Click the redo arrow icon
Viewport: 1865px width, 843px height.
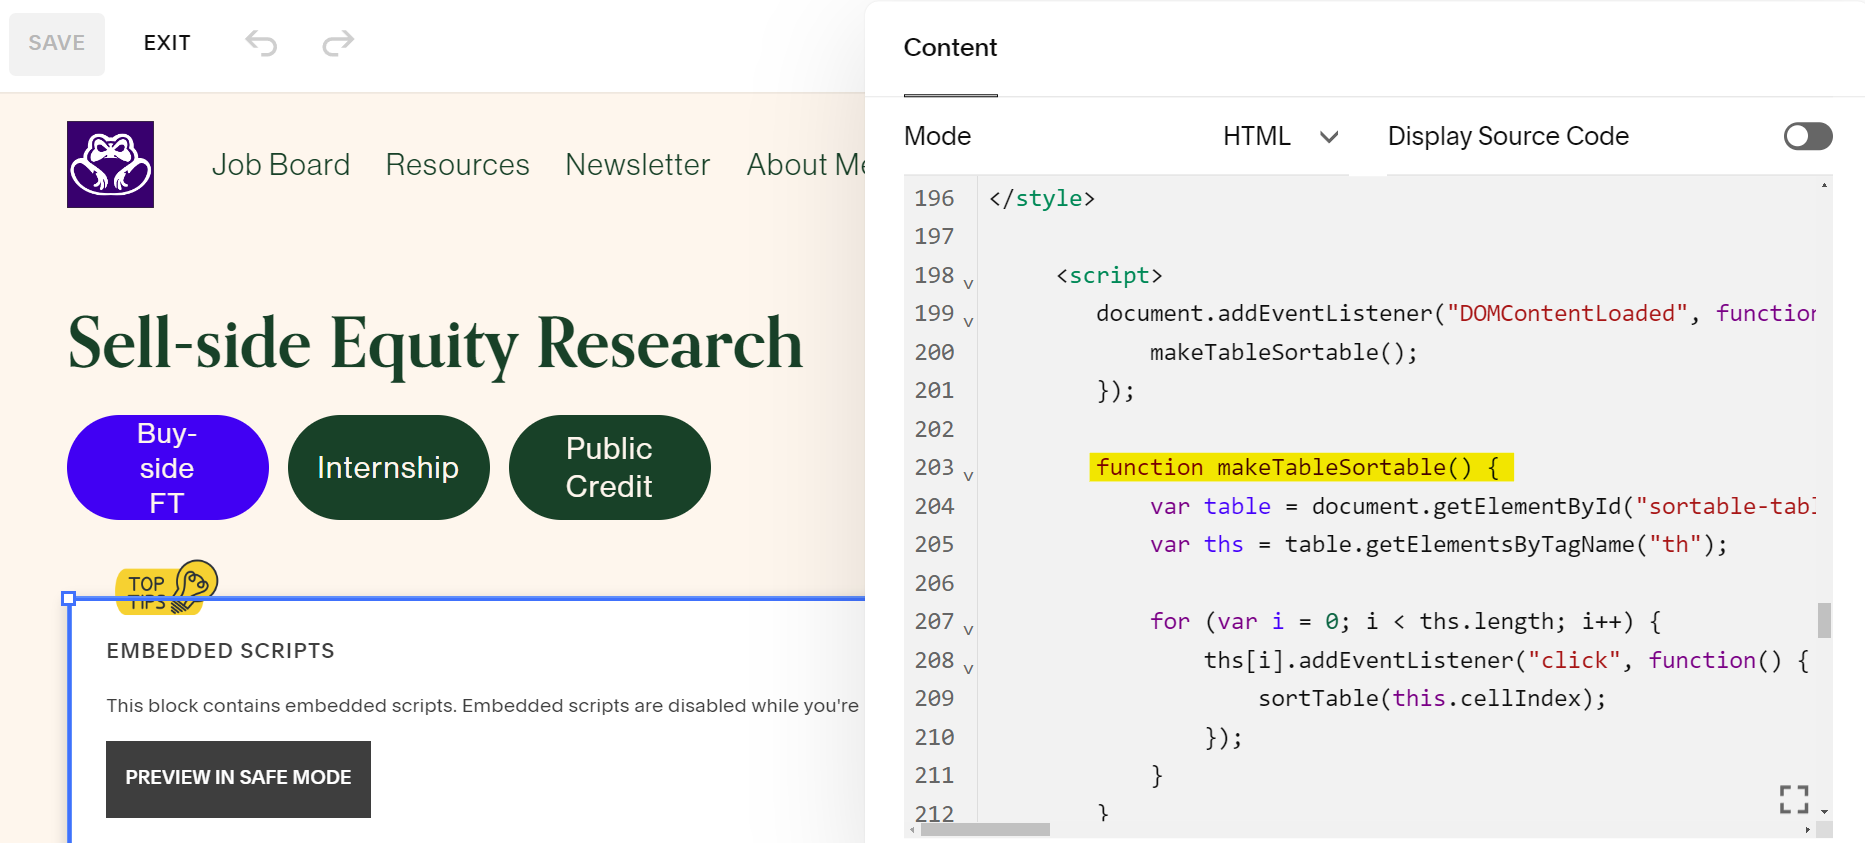click(338, 43)
